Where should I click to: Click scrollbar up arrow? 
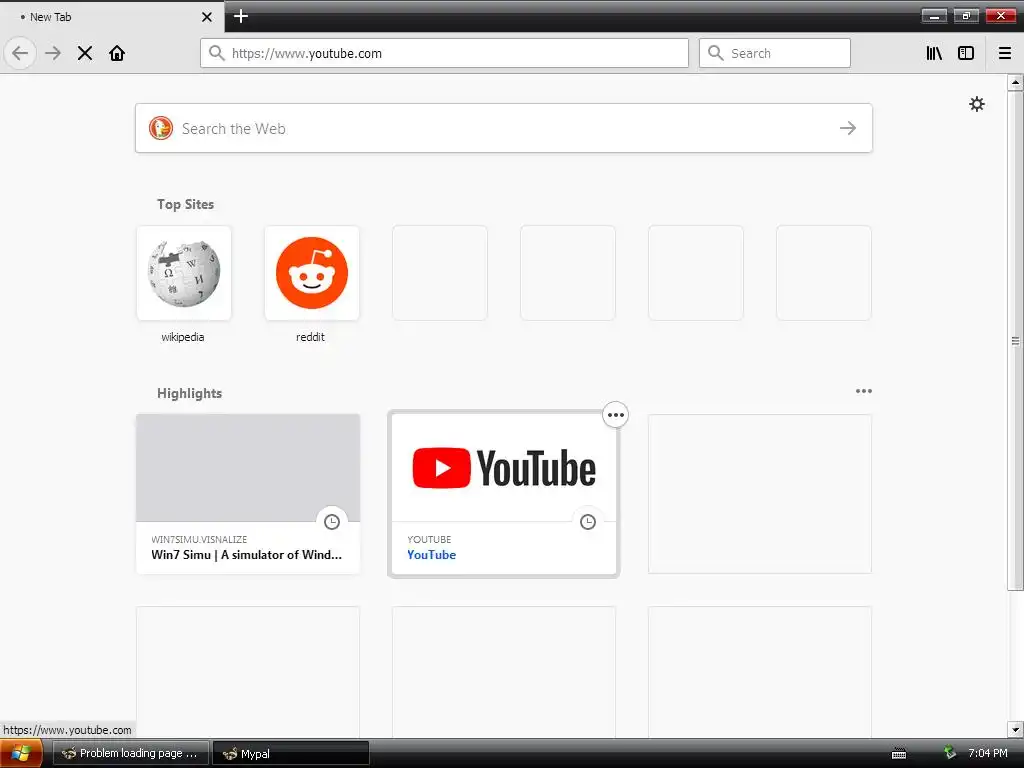coord(1015,82)
